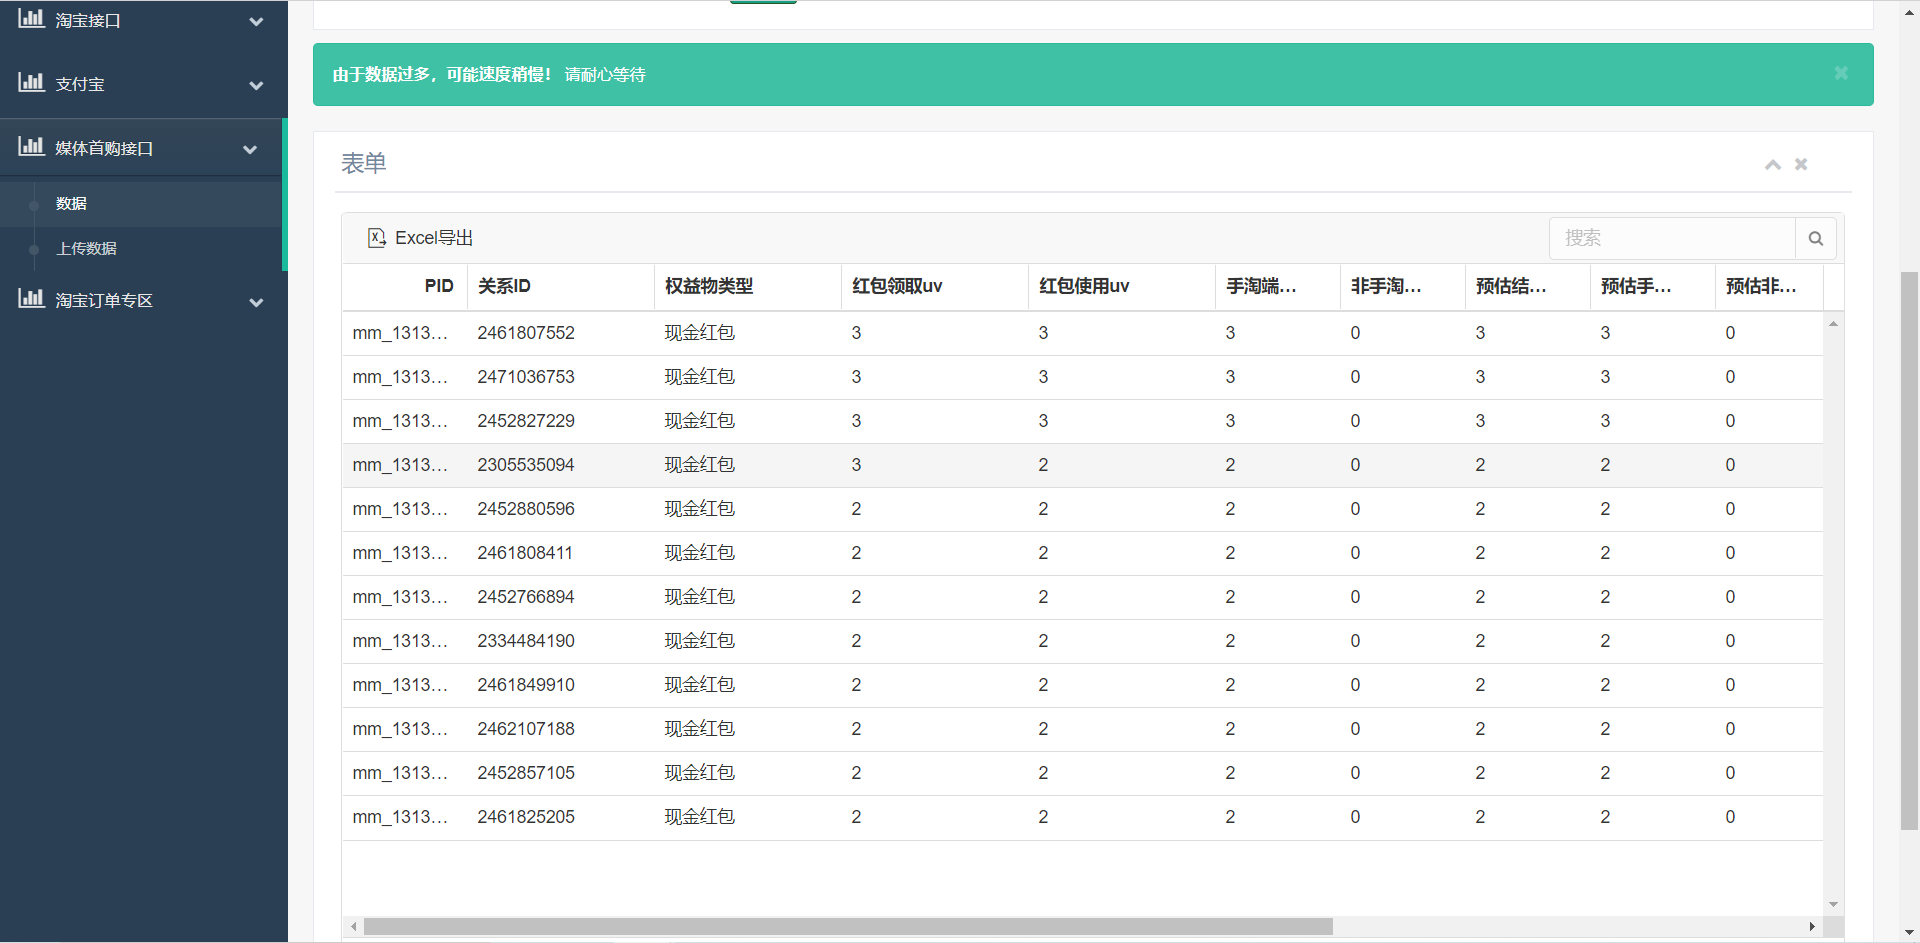Select the 数据 submenu item
Image resolution: width=1920 pixels, height=943 pixels.
[x=141, y=203]
